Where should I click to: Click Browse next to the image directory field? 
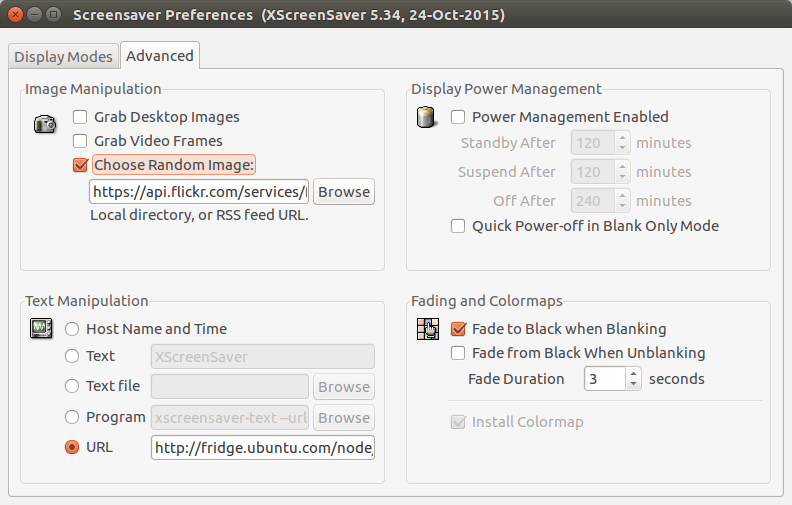[344, 192]
